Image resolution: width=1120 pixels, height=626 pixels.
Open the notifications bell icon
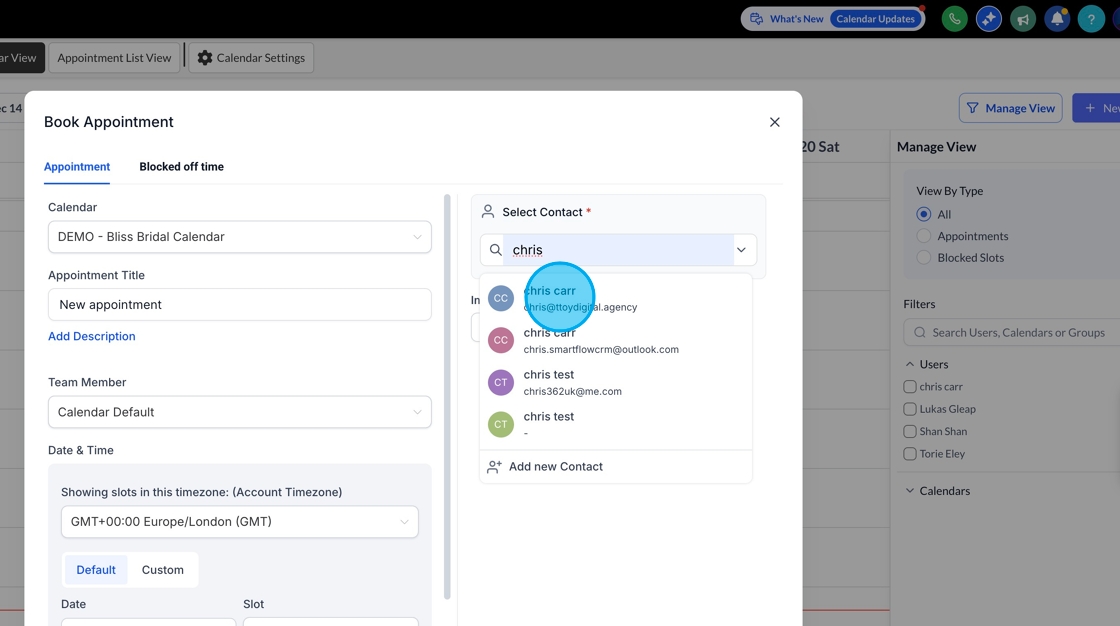1057,19
